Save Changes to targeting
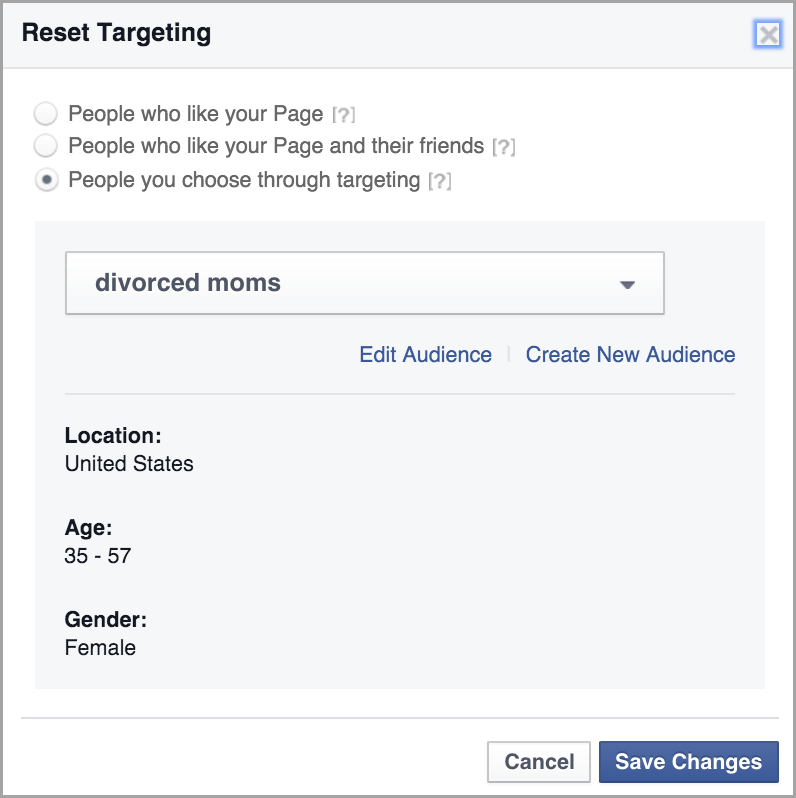796x798 pixels. pyautogui.click(x=689, y=762)
